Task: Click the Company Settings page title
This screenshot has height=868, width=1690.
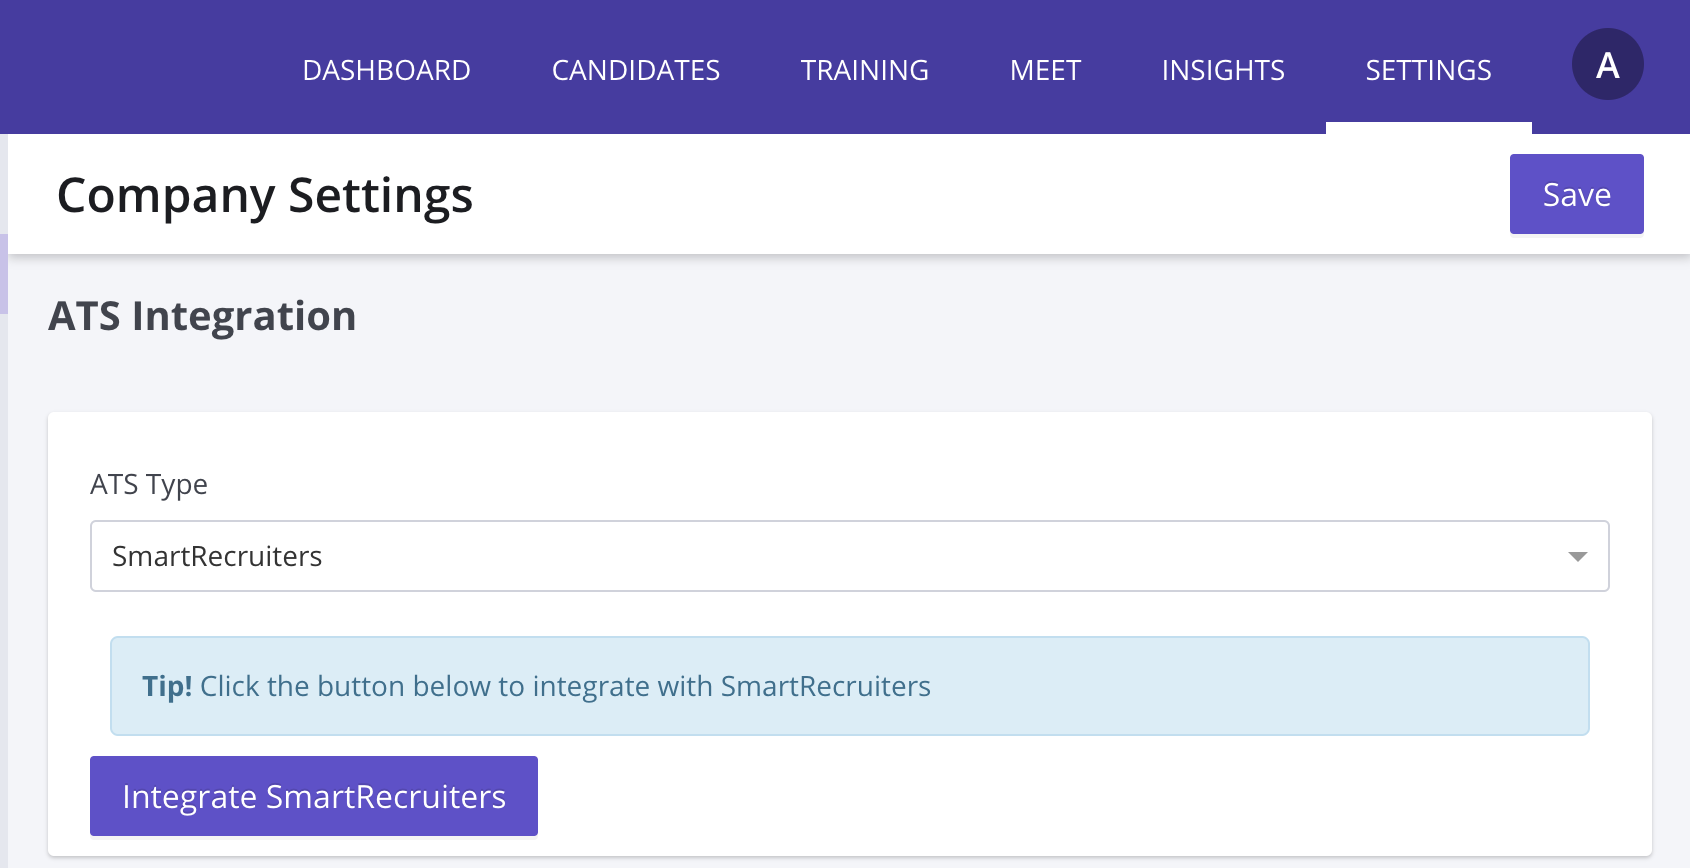Action: pyautogui.click(x=264, y=195)
